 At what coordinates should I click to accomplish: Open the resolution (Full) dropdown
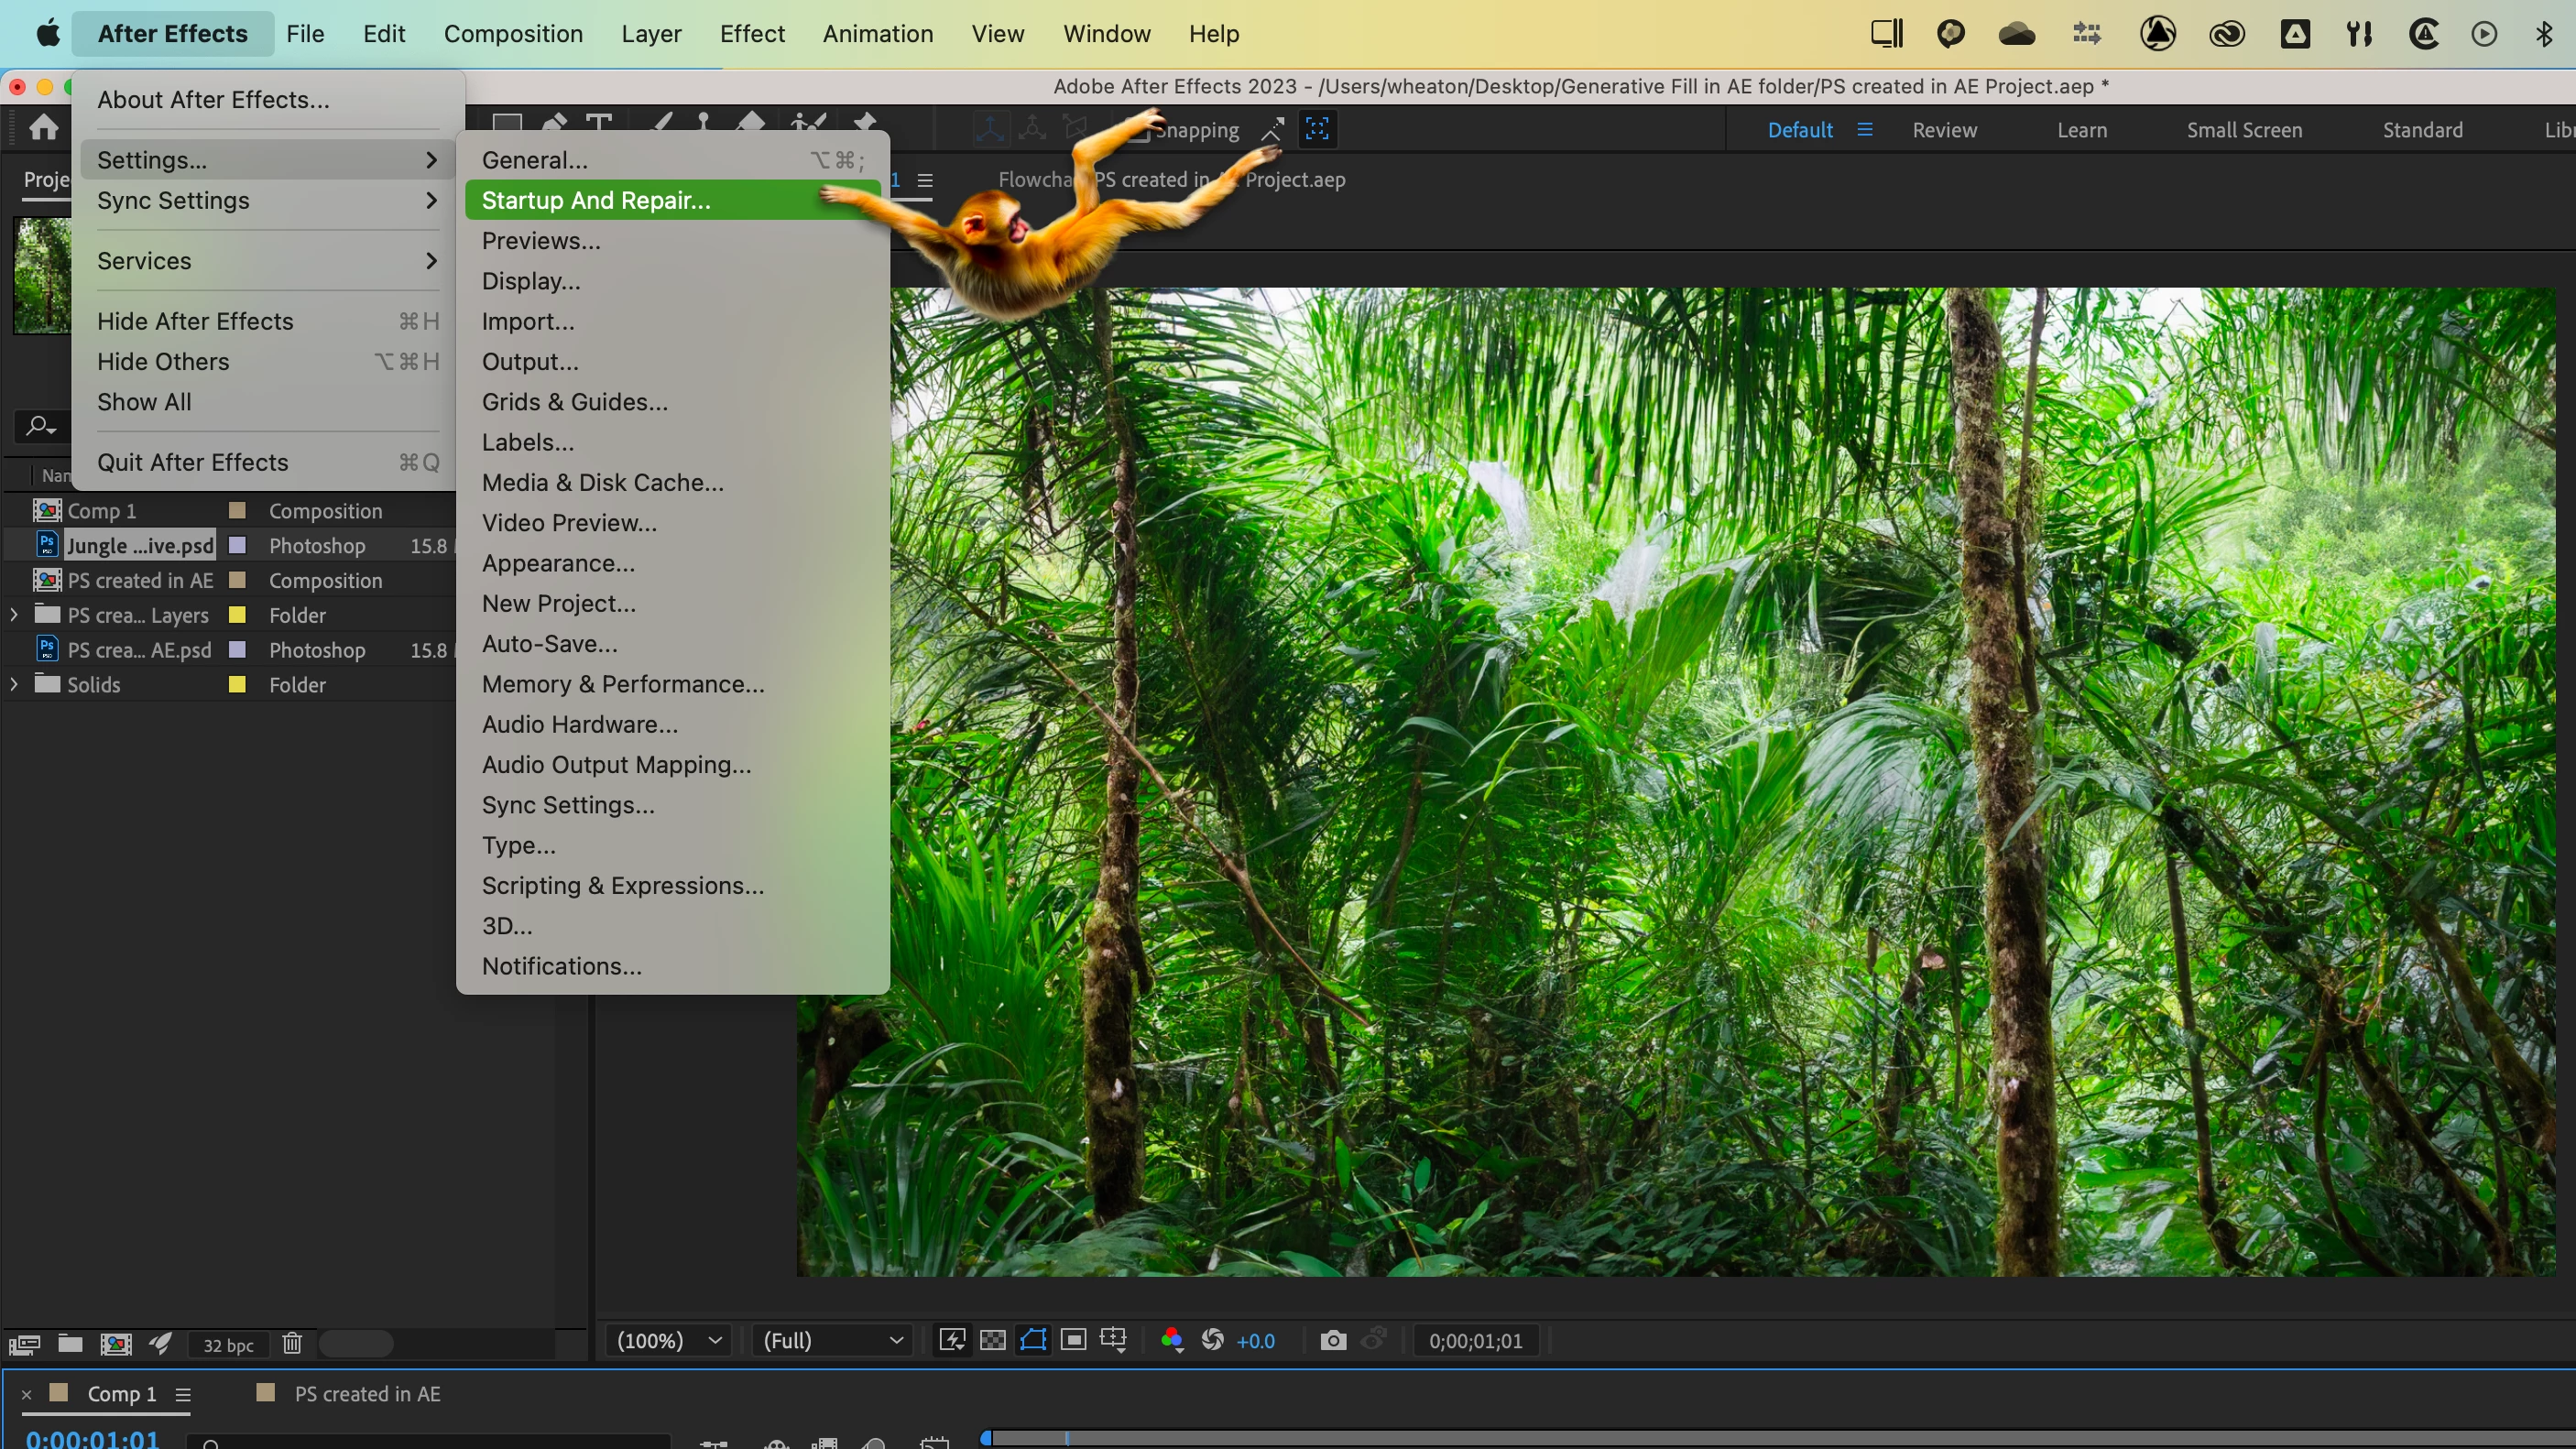tap(832, 1340)
